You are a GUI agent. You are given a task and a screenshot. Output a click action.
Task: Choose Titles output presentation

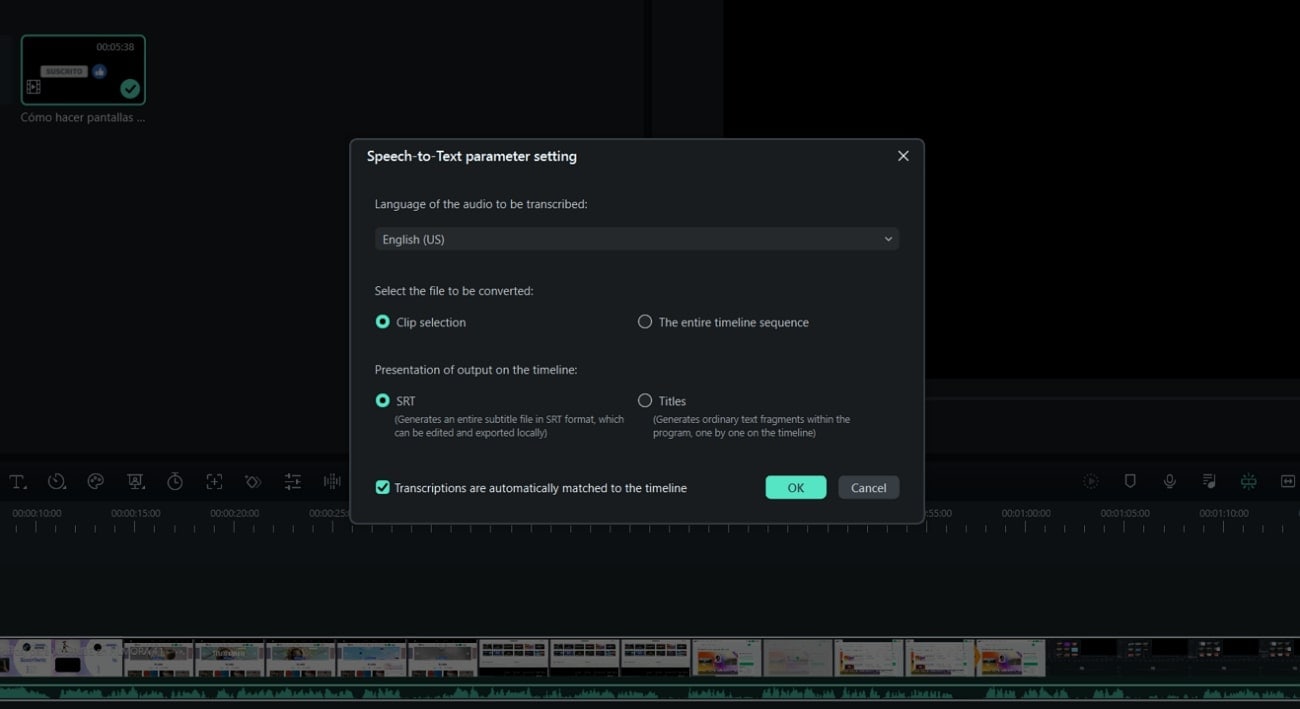[x=645, y=400]
